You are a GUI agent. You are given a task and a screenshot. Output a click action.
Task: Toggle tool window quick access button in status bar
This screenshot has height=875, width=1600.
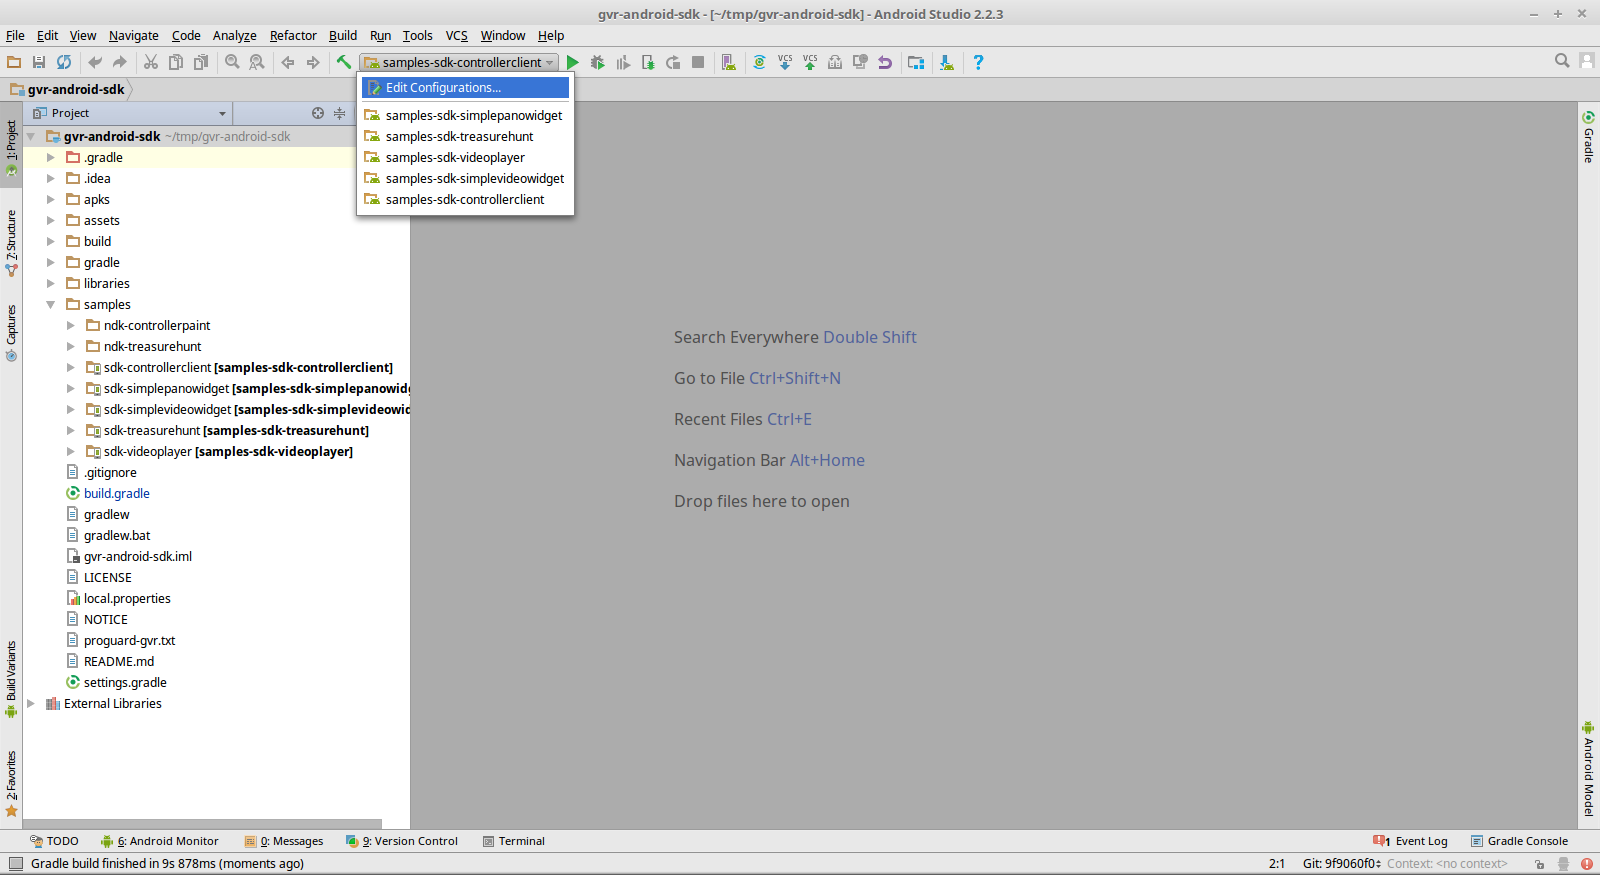pyautogui.click(x=15, y=864)
